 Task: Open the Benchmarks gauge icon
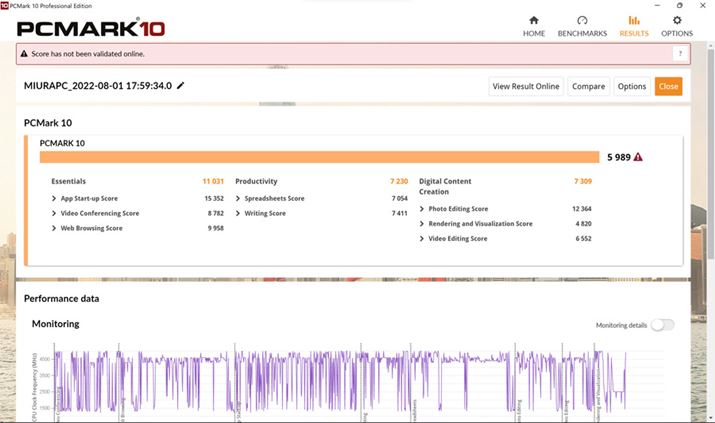click(582, 20)
